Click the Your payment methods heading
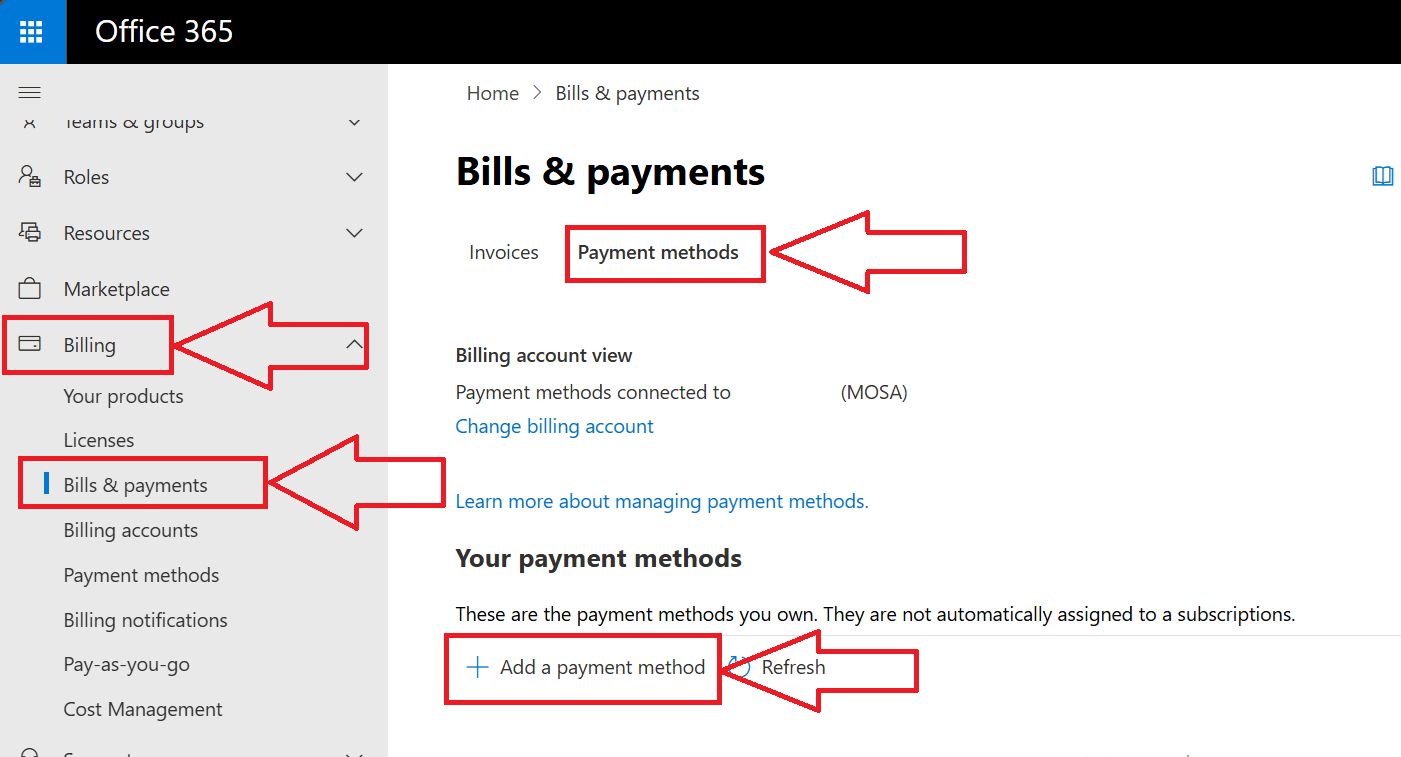This screenshot has height=757, width=1401. point(599,558)
